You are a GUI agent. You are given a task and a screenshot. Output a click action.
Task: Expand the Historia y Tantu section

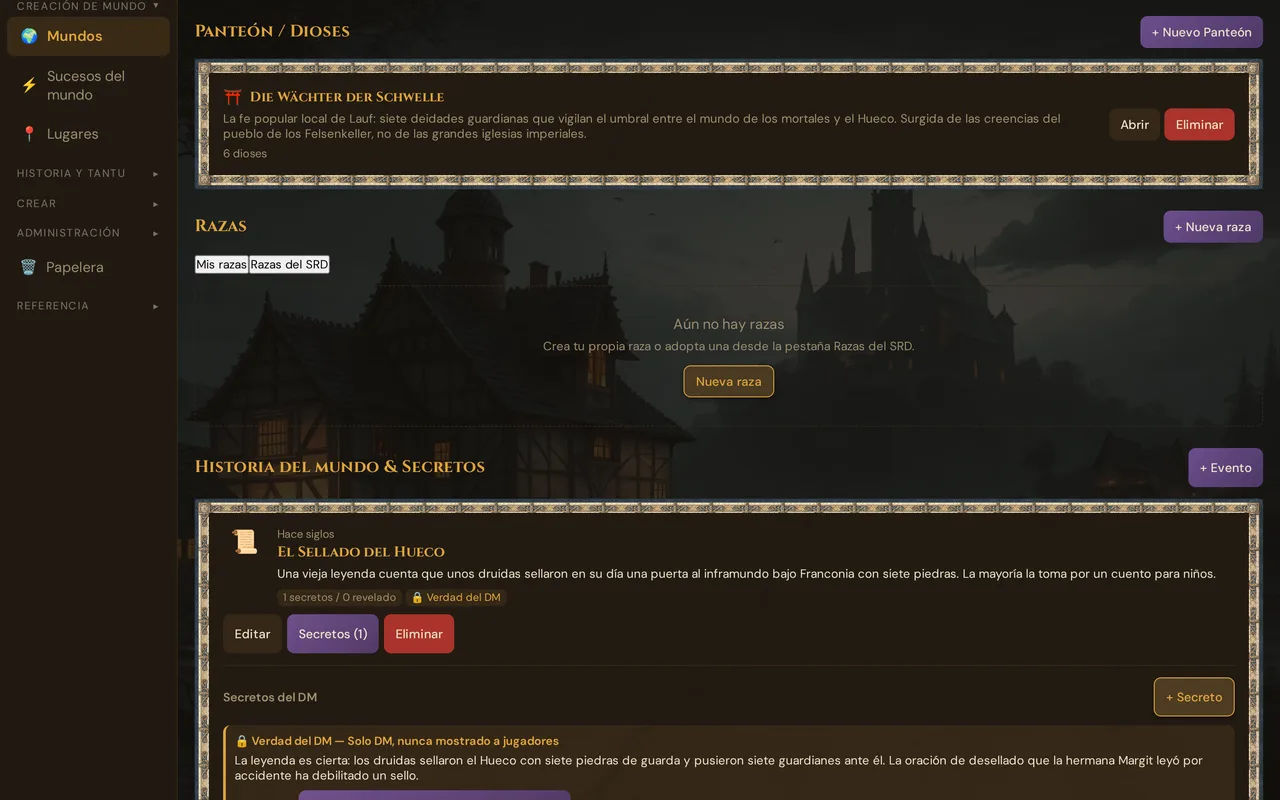[x=88, y=174]
